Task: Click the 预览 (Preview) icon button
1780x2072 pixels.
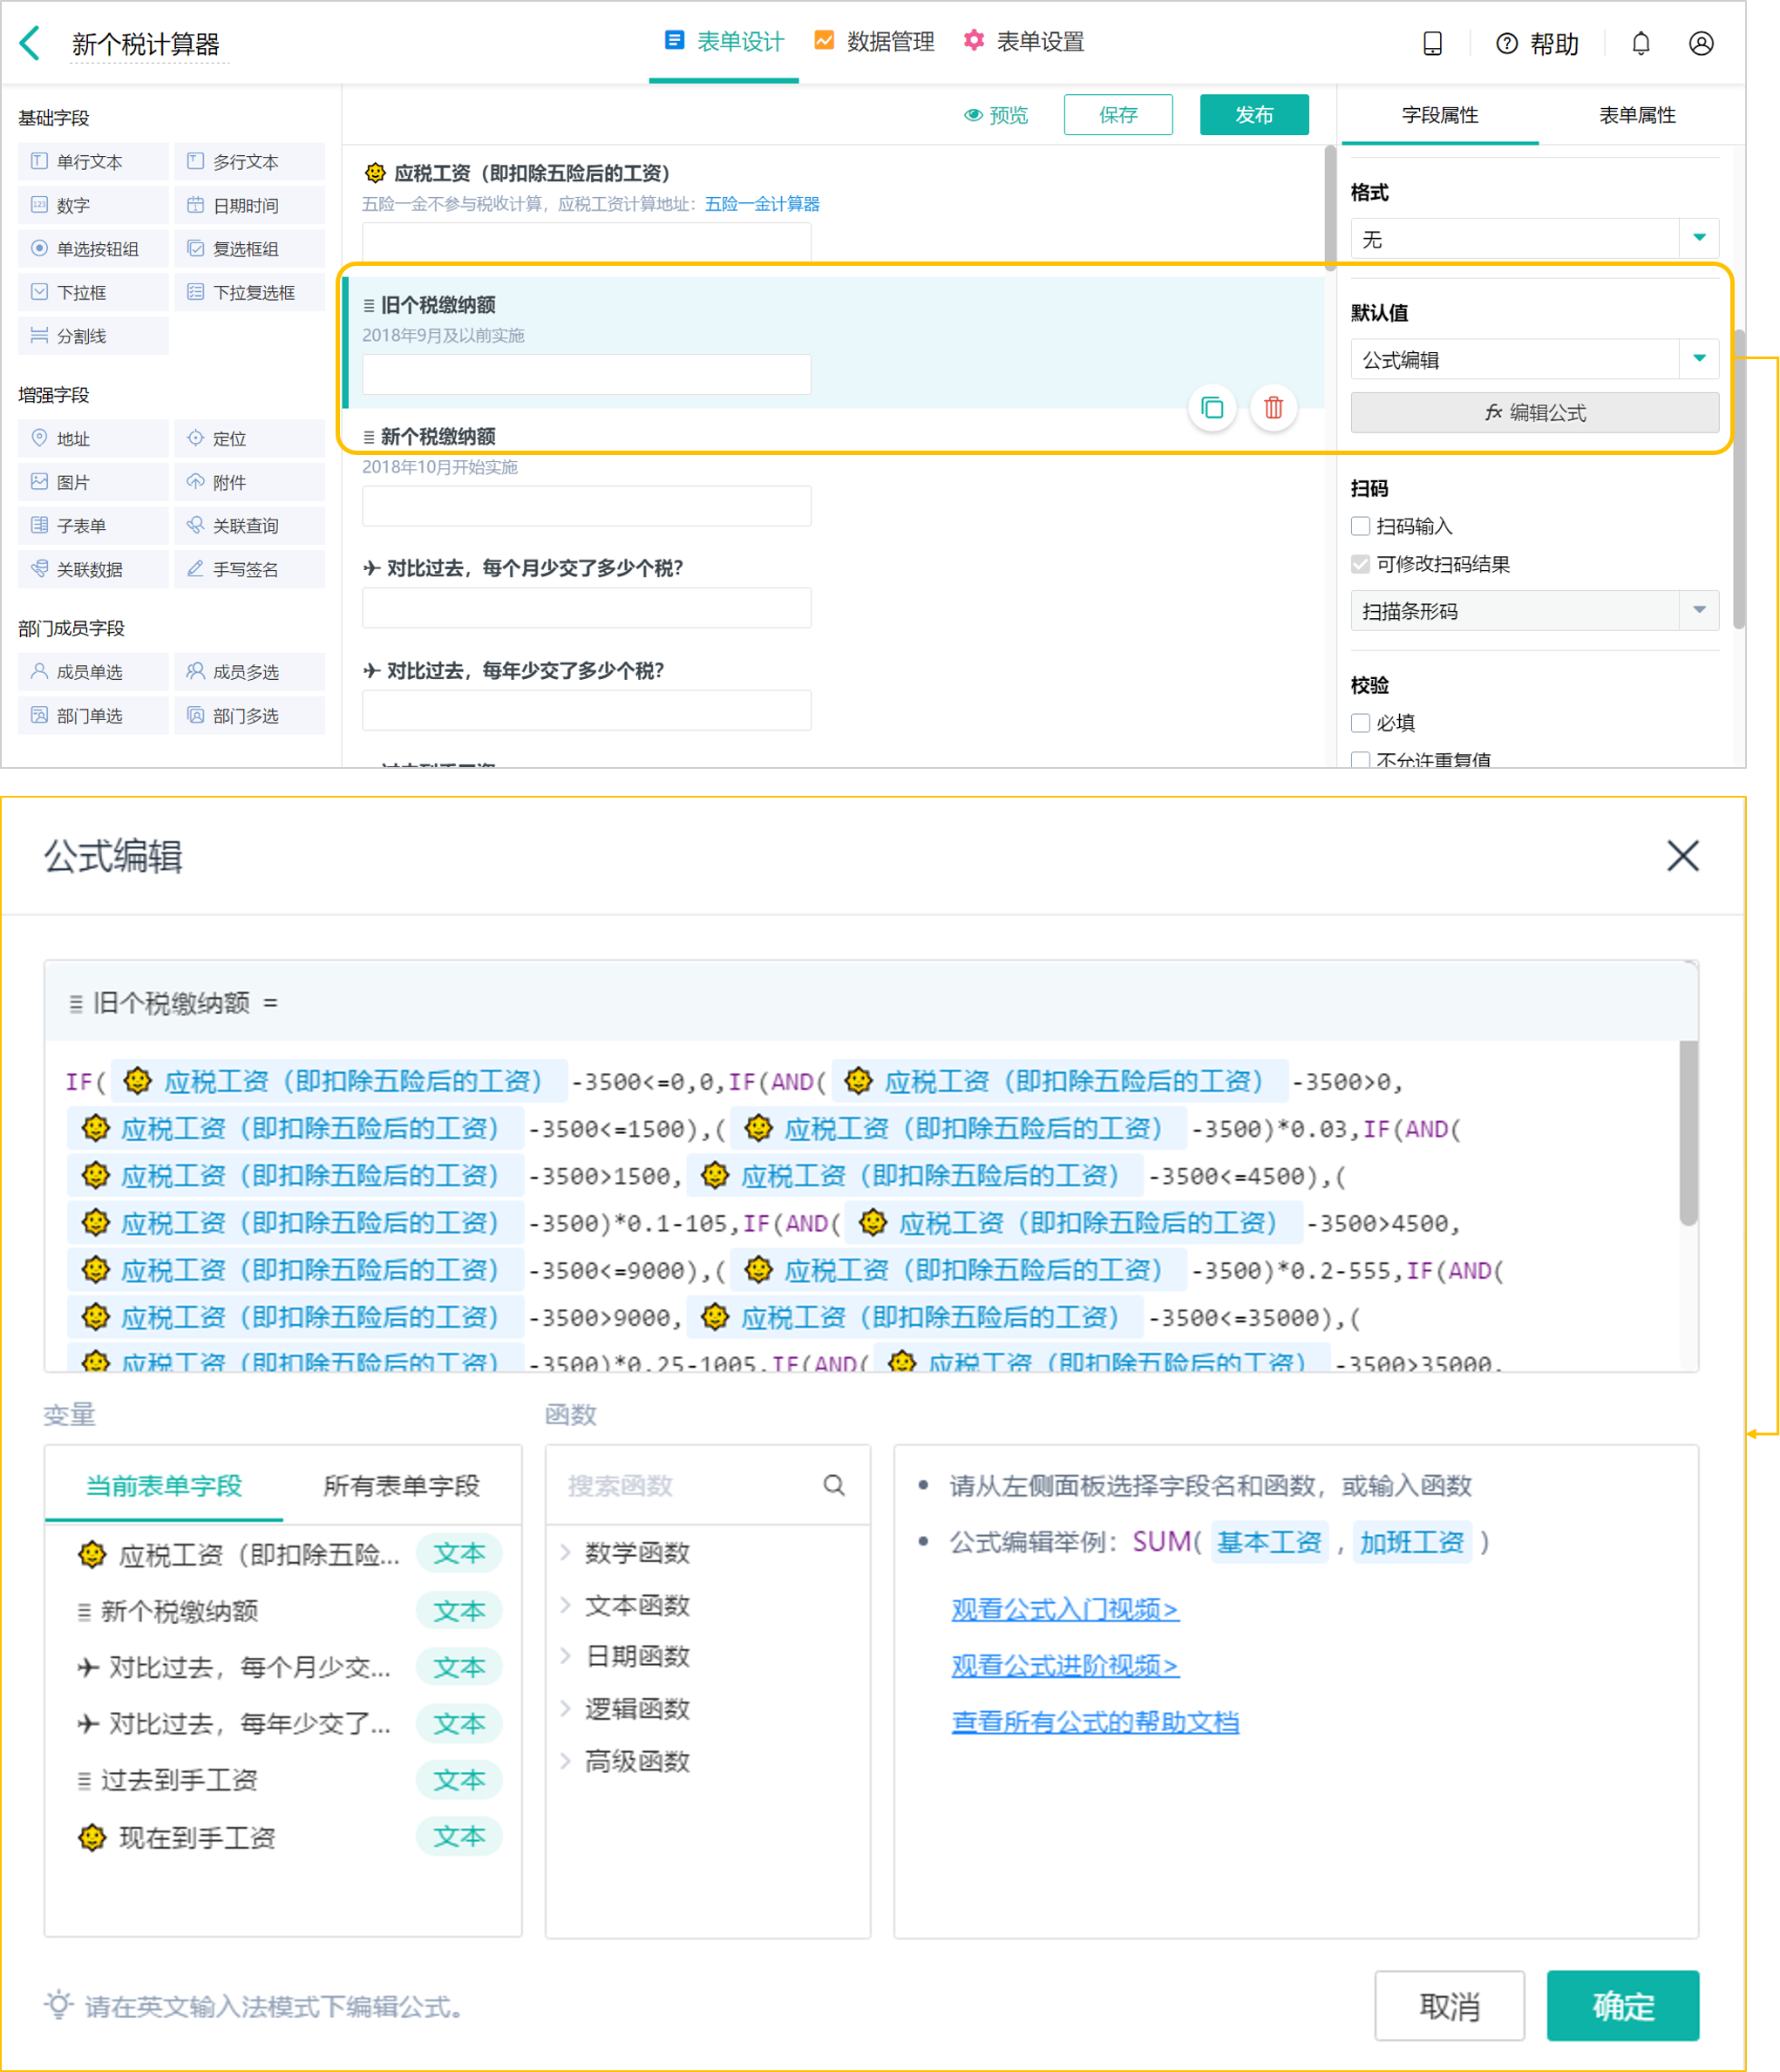Action: point(1006,112)
